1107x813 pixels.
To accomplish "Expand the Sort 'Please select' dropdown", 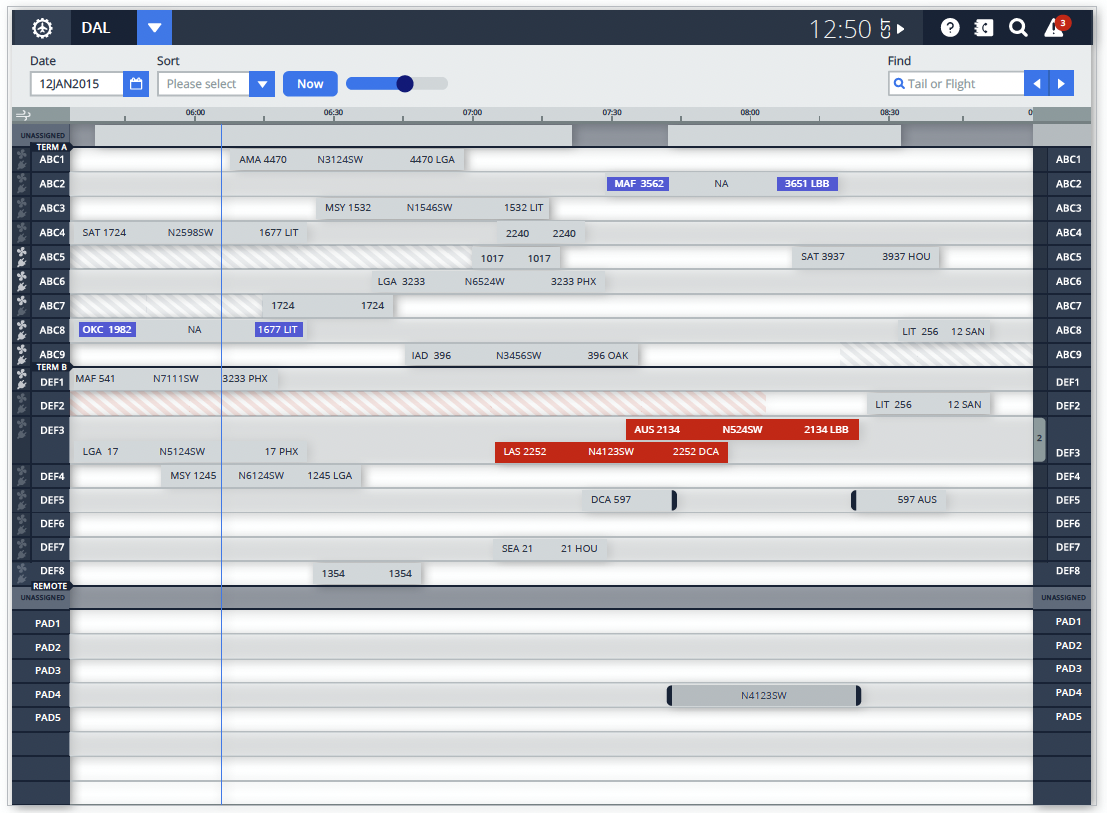I will (262, 84).
